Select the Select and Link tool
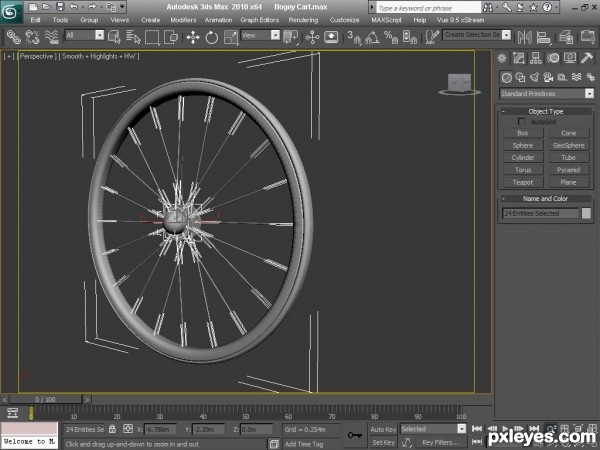The width and height of the screenshot is (600, 450). coord(14,37)
